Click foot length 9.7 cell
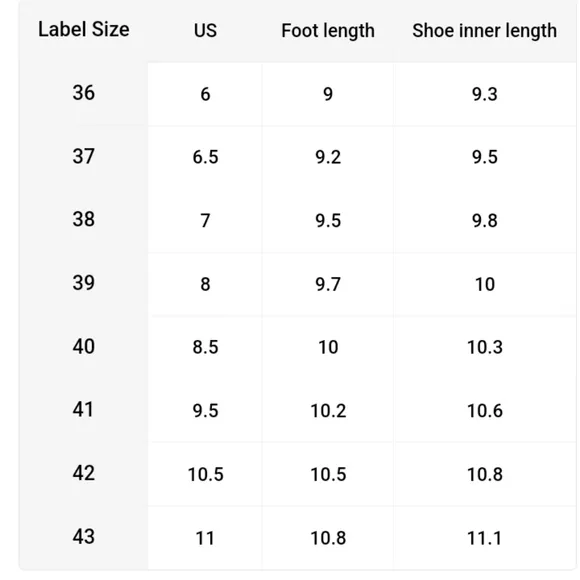This screenshot has width=580, height=580. pos(328,284)
